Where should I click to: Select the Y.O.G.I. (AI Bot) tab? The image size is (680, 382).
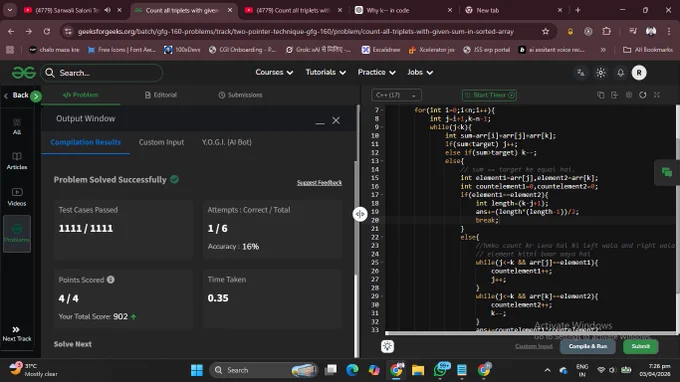[x=226, y=142]
